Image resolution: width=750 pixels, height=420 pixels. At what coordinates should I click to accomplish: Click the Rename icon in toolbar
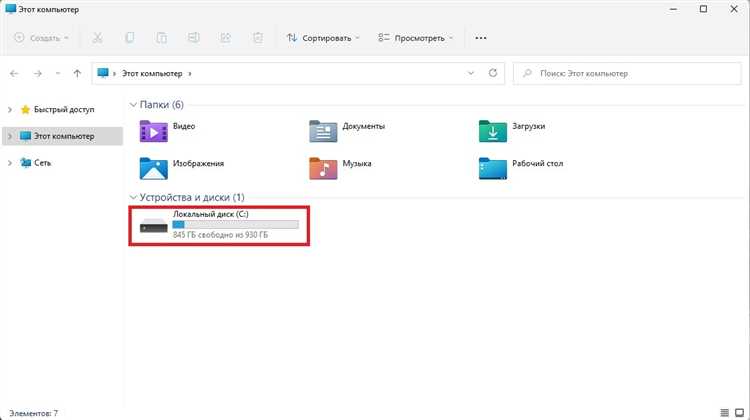click(194, 38)
